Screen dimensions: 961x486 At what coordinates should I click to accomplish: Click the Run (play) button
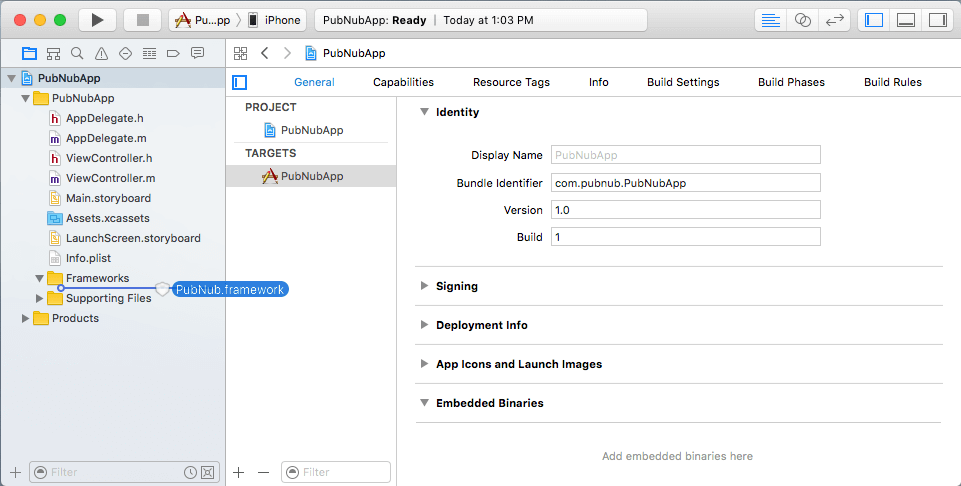pos(97,20)
